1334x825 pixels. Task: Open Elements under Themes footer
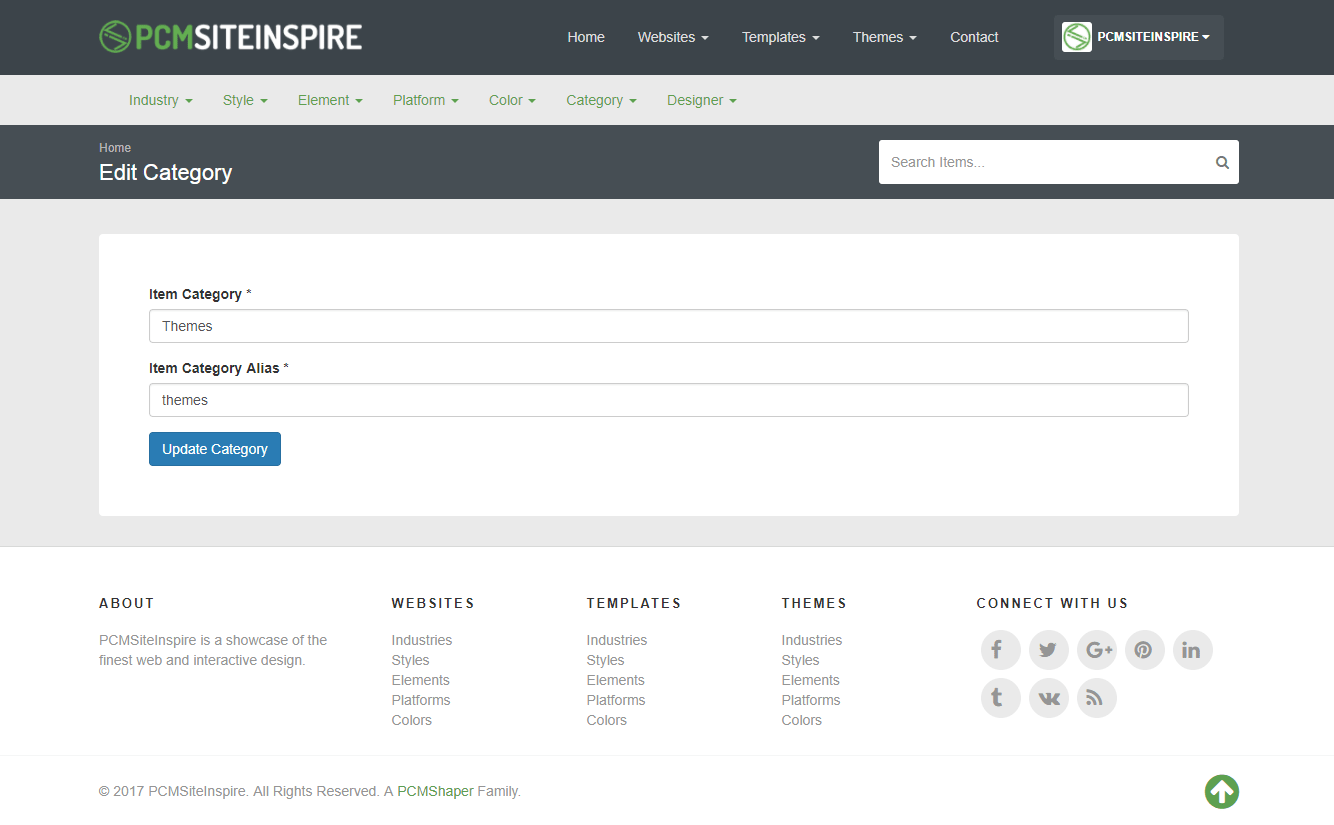pos(811,680)
